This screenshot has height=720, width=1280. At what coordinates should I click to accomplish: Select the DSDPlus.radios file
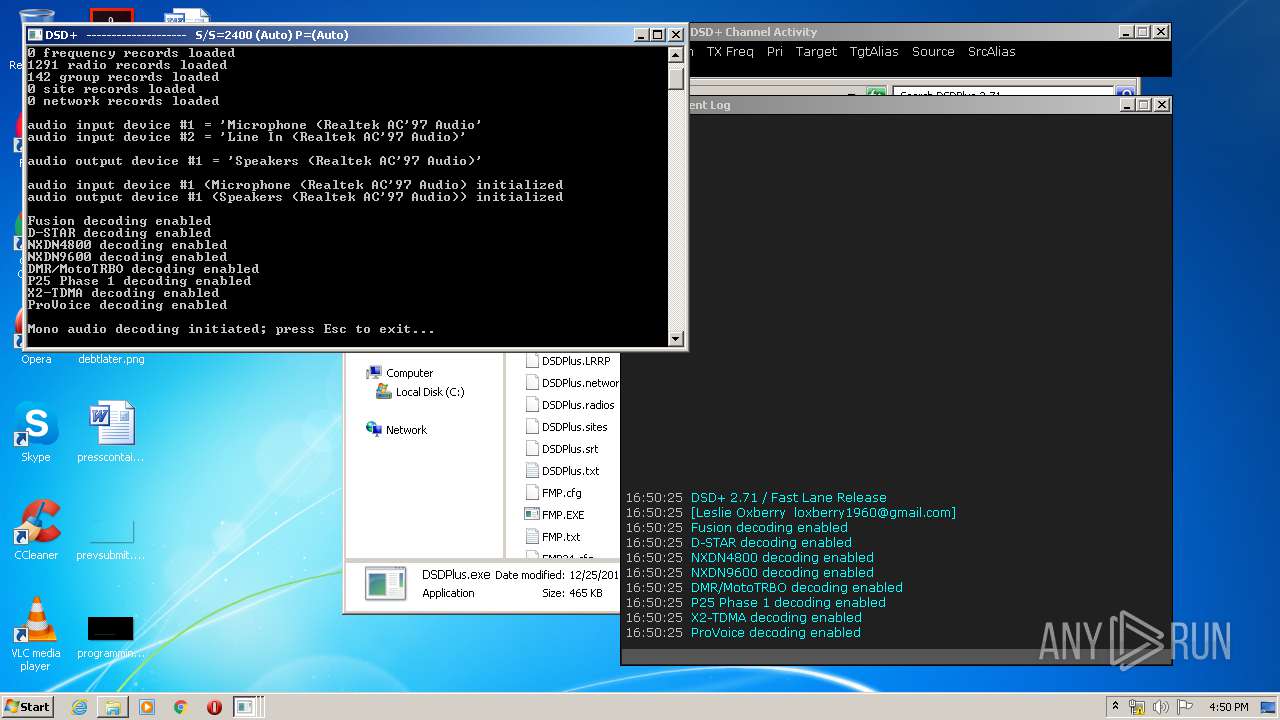570,405
